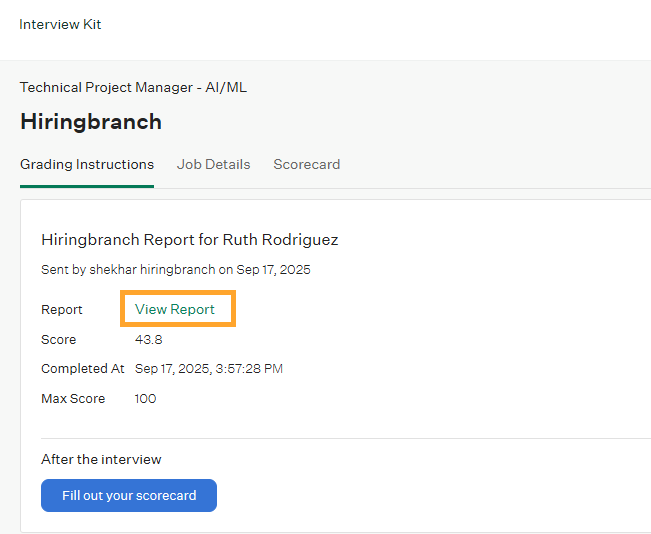This screenshot has height=534, width=651.
Task: Click the Hiringbranch page heading
Action: pos(91,122)
